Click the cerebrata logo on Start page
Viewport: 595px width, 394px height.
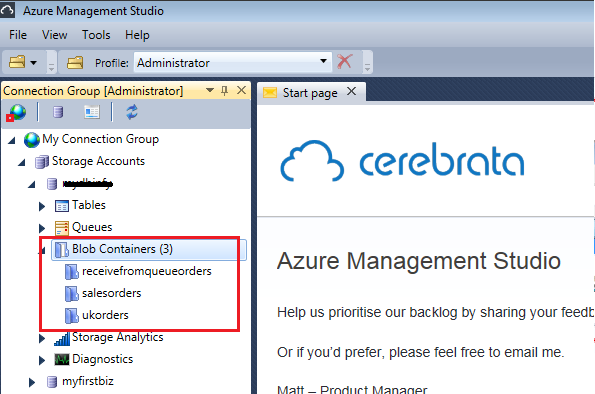[402, 160]
